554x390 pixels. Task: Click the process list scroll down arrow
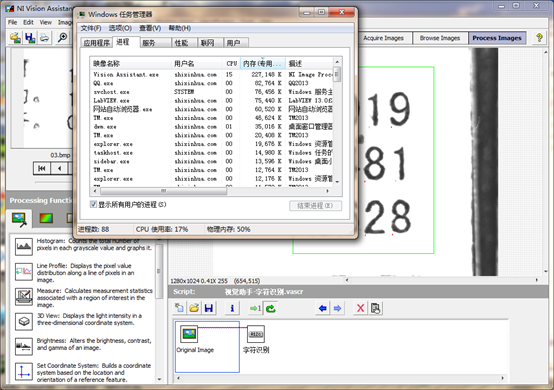coord(337,182)
